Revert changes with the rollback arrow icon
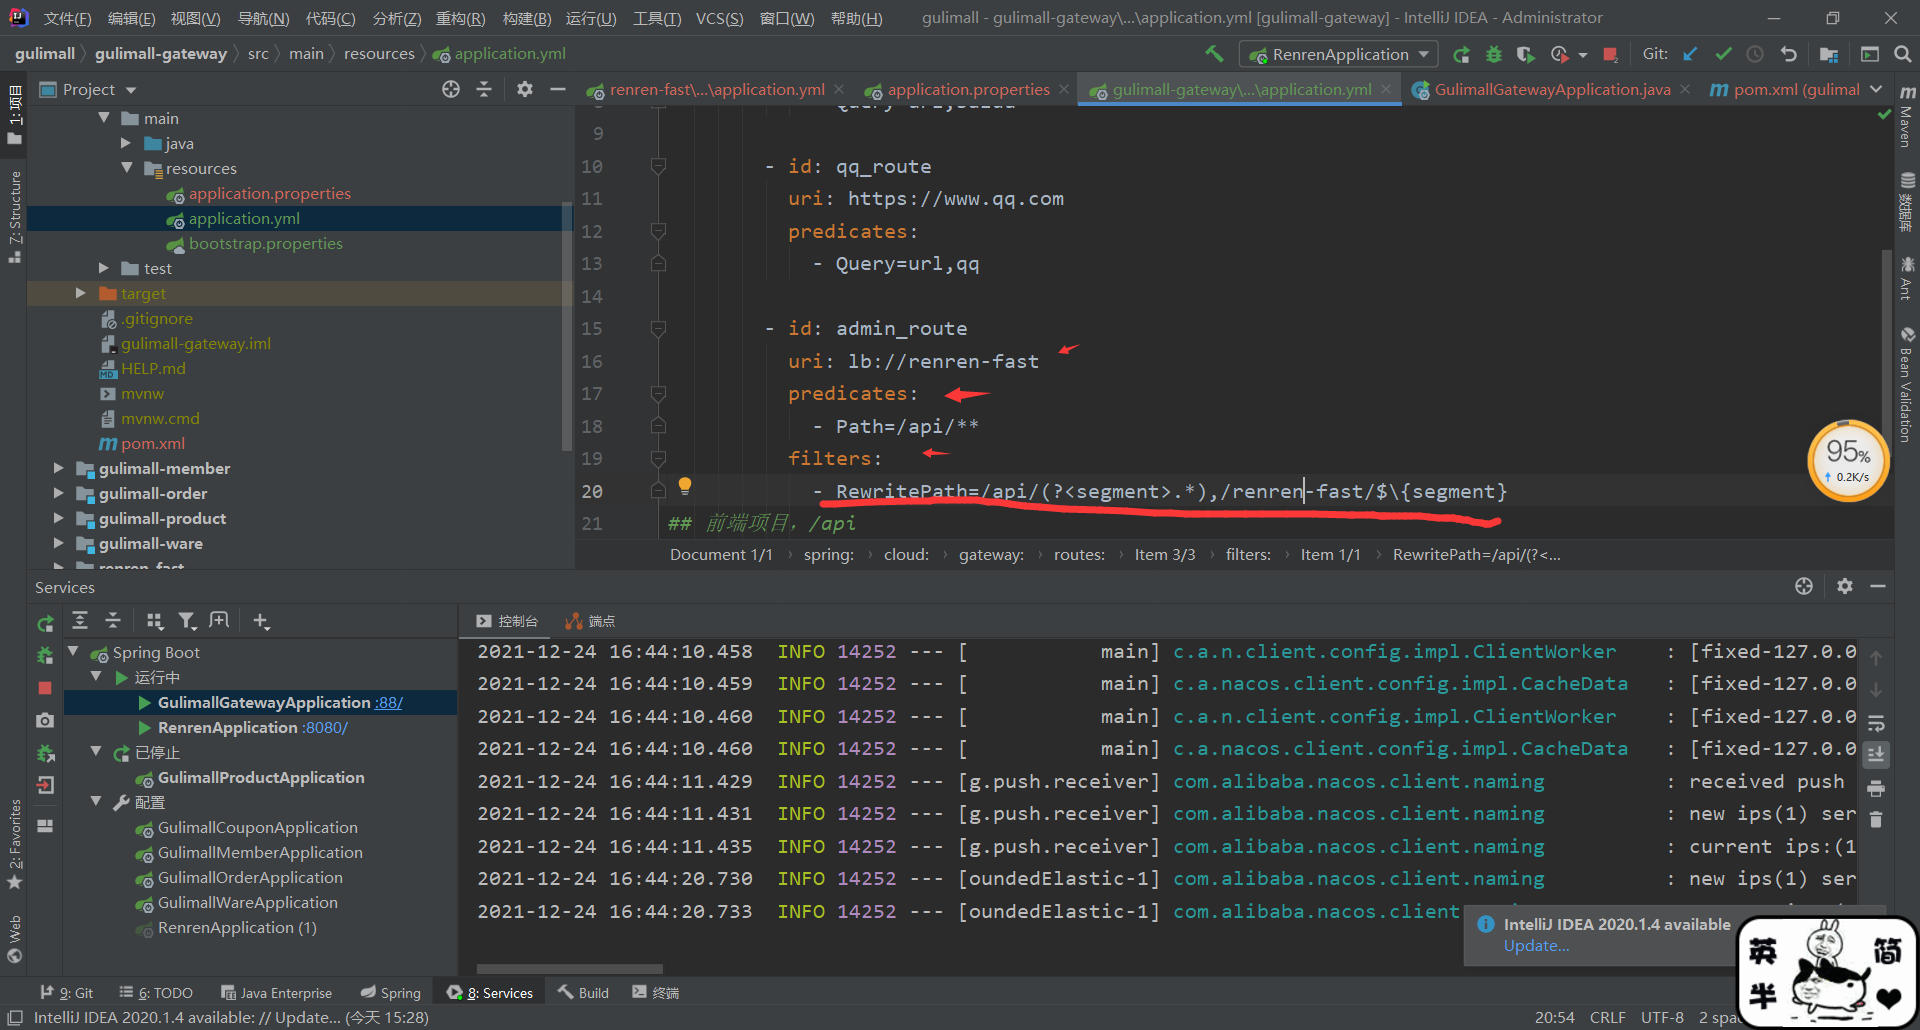This screenshot has width=1920, height=1030. tap(1789, 54)
